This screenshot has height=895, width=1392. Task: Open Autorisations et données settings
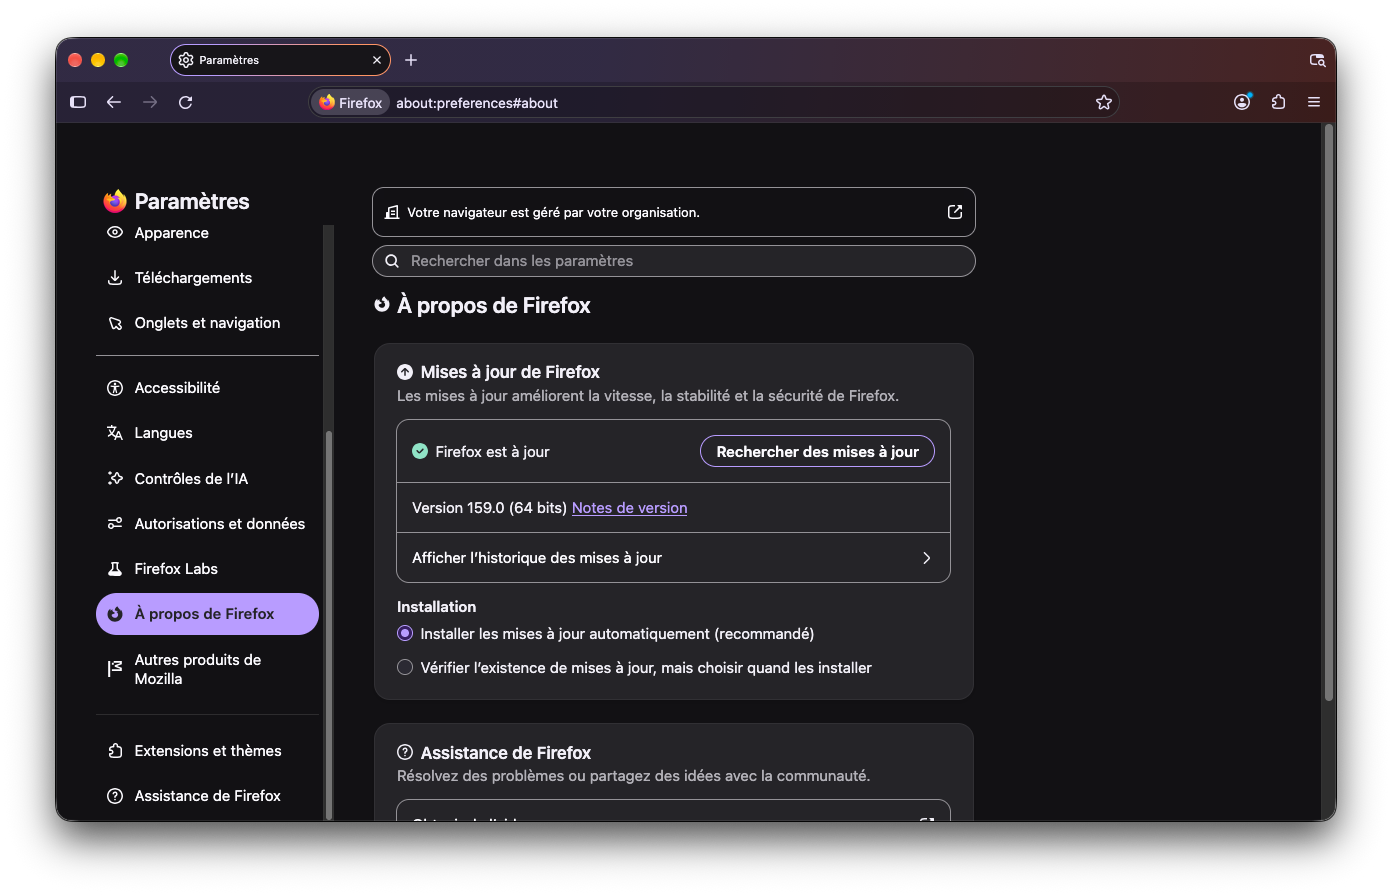pos(207,524)
